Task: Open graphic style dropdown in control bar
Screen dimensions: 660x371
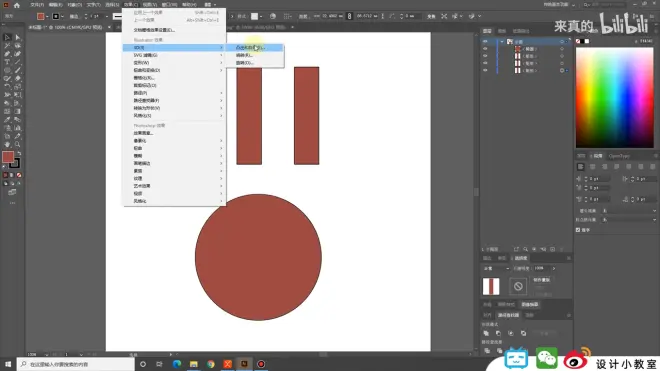Action: point(261,16)
